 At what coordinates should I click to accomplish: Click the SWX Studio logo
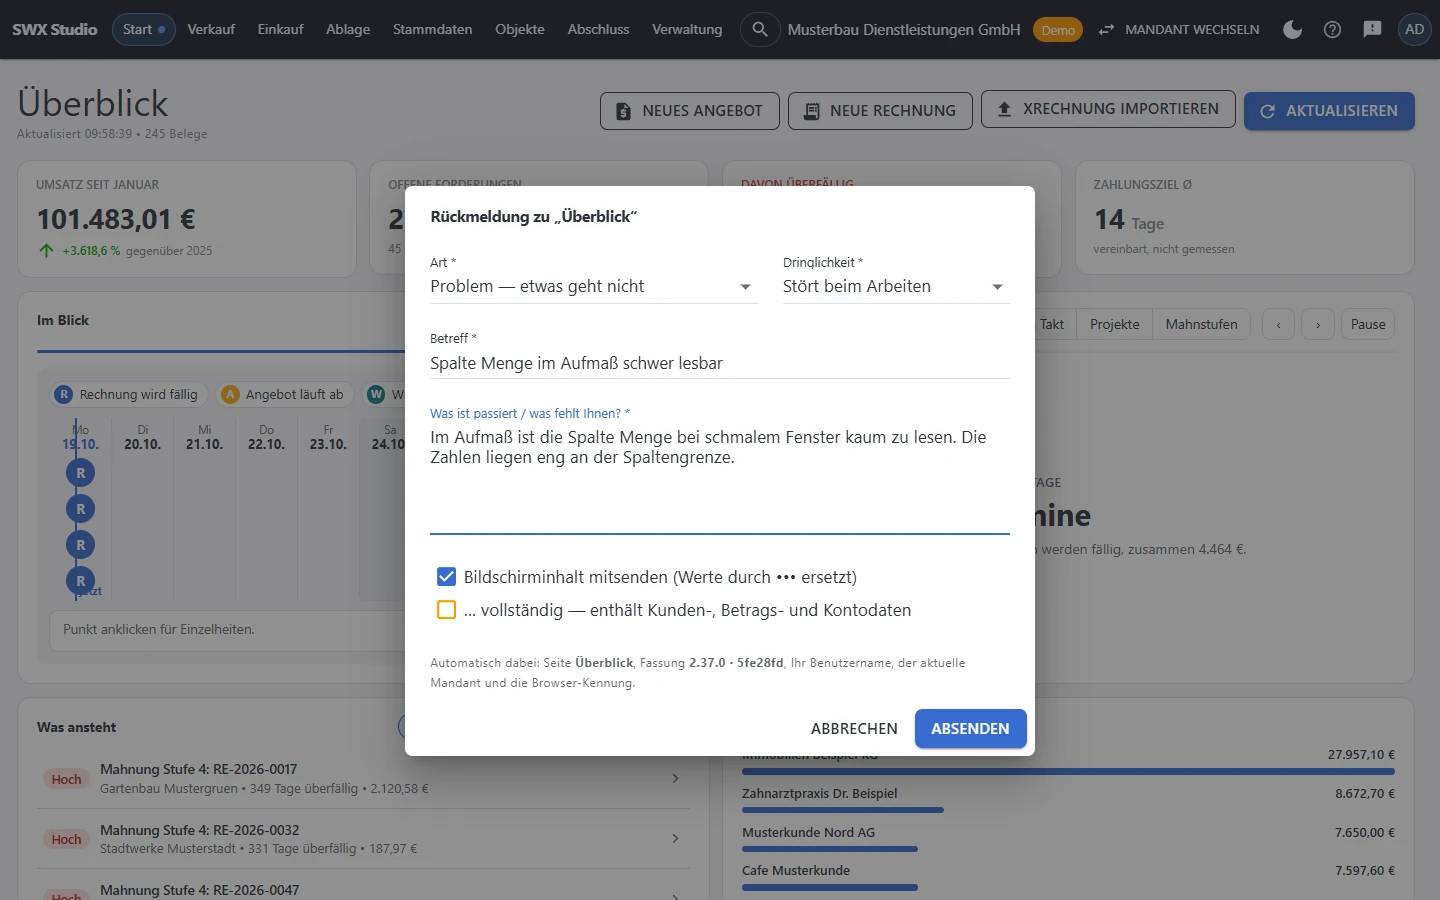(x=54, y=29)
